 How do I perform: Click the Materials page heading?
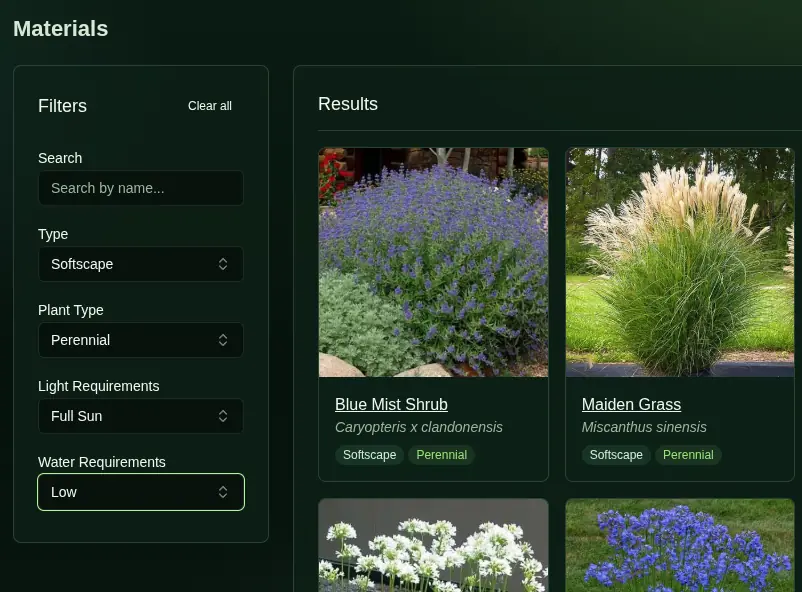coord(60,29)
